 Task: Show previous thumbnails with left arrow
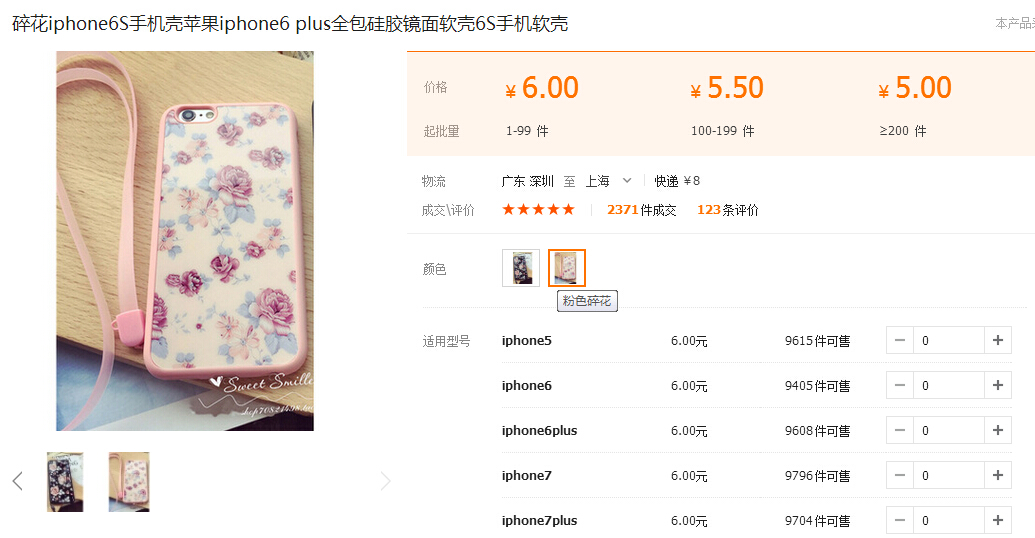coord(18,481)
